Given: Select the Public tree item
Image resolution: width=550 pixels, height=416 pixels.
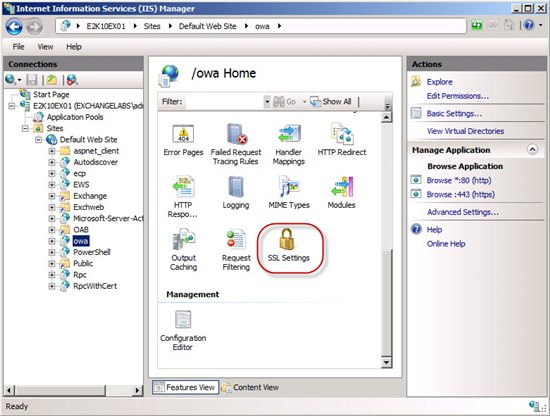Looking at the screenshot, I should (83, 263).
